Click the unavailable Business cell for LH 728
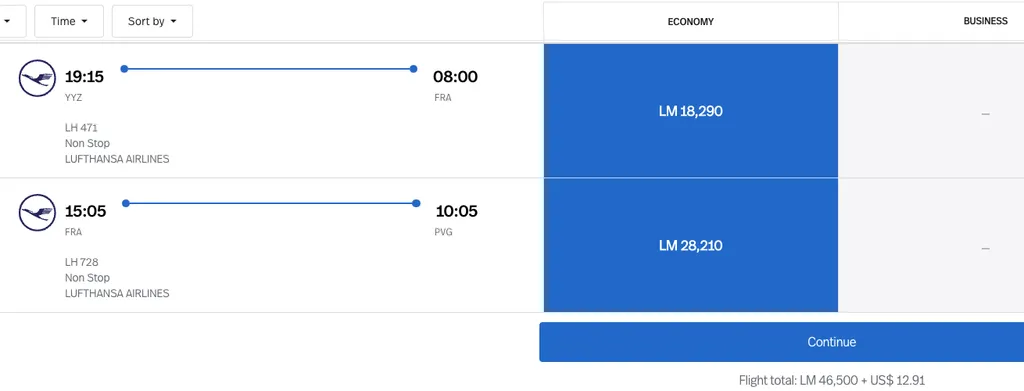The image size is (1024, 391). tap(931, 245)
